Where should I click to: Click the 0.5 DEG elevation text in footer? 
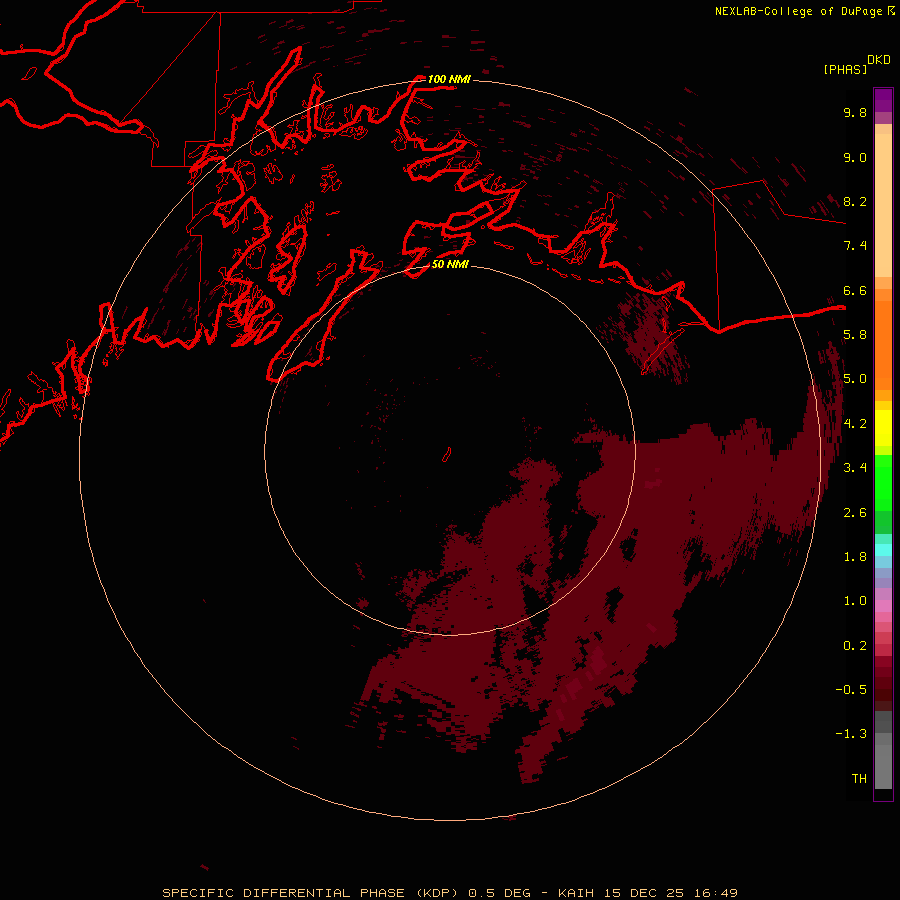point(499,893)
